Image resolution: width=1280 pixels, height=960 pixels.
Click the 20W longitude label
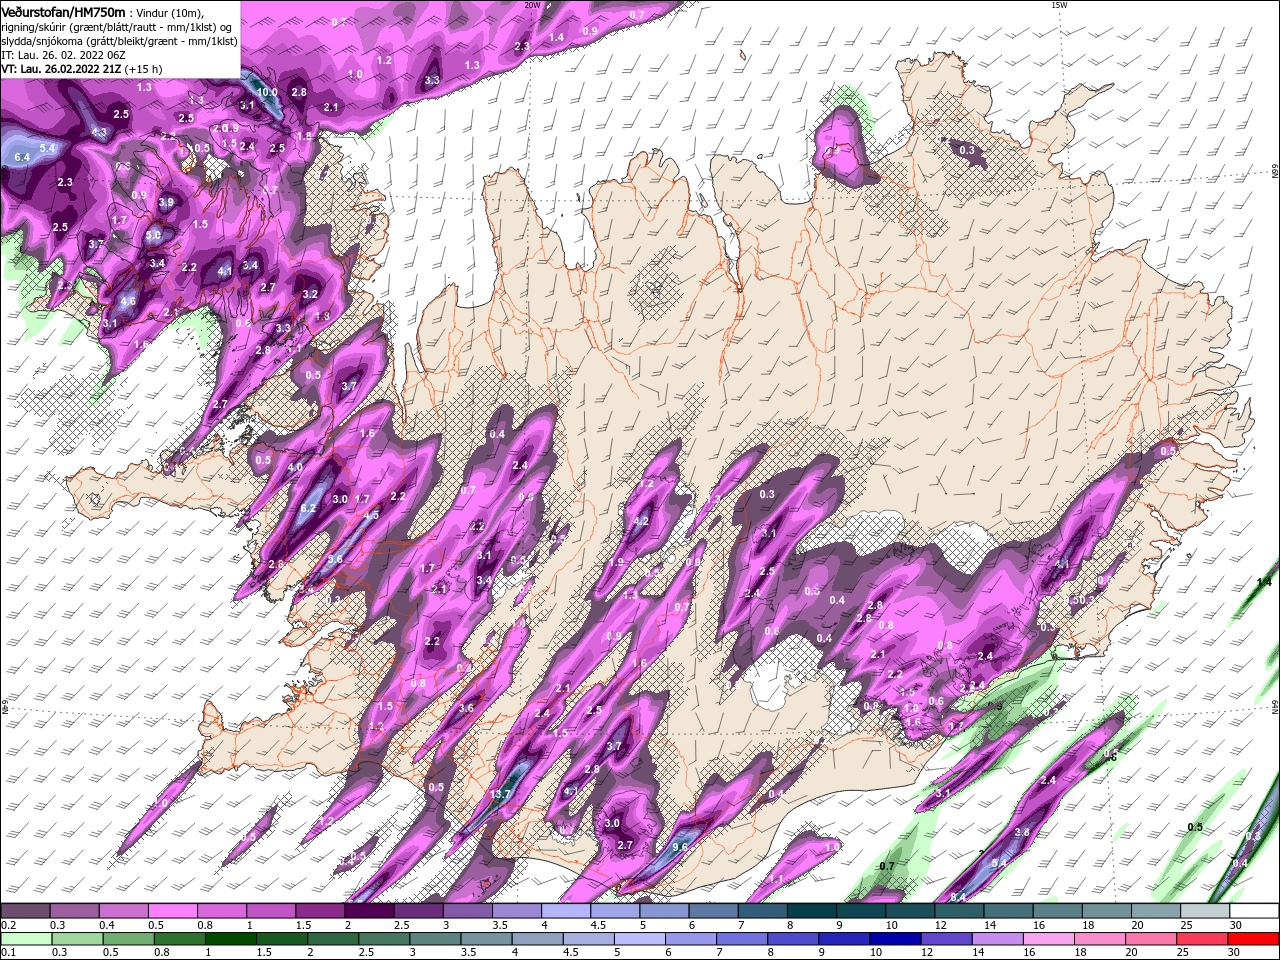pos(532,5)
